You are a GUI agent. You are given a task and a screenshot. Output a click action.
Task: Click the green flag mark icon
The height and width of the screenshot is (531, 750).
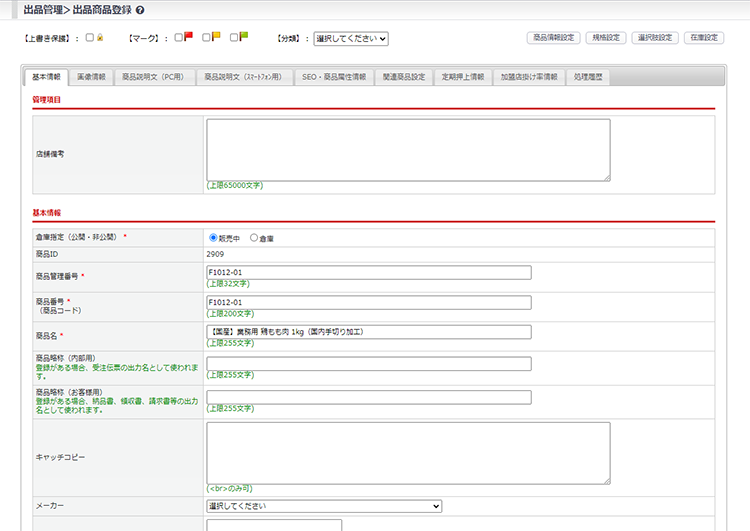[x=244, y=38]
